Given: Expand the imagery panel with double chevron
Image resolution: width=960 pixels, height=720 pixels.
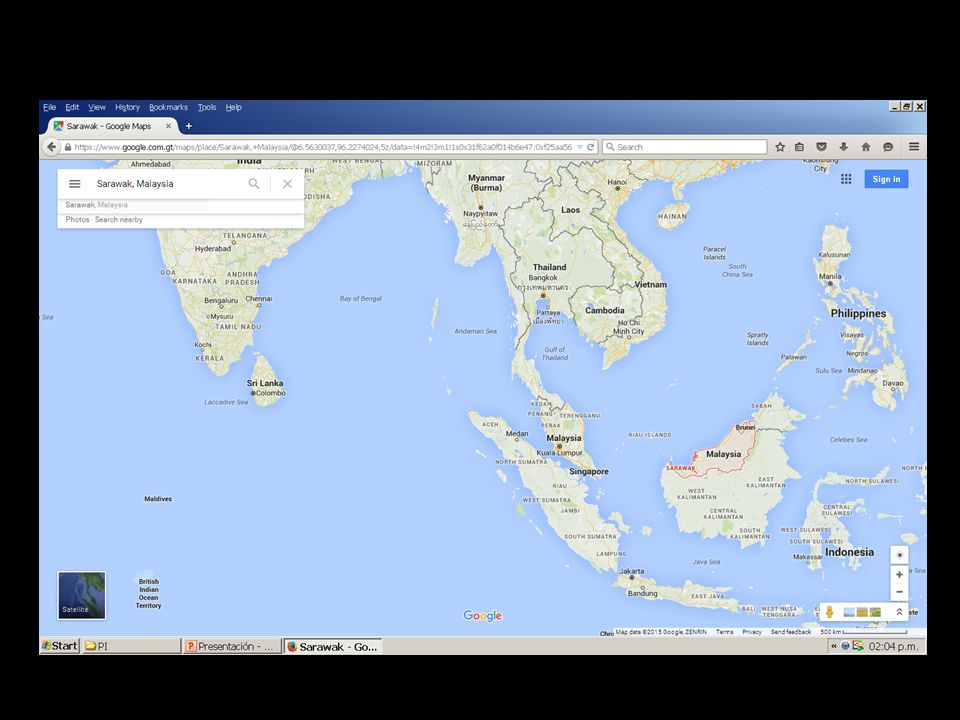Looking at the screenshot, I should pyautogui.click(x=899, y=612).
